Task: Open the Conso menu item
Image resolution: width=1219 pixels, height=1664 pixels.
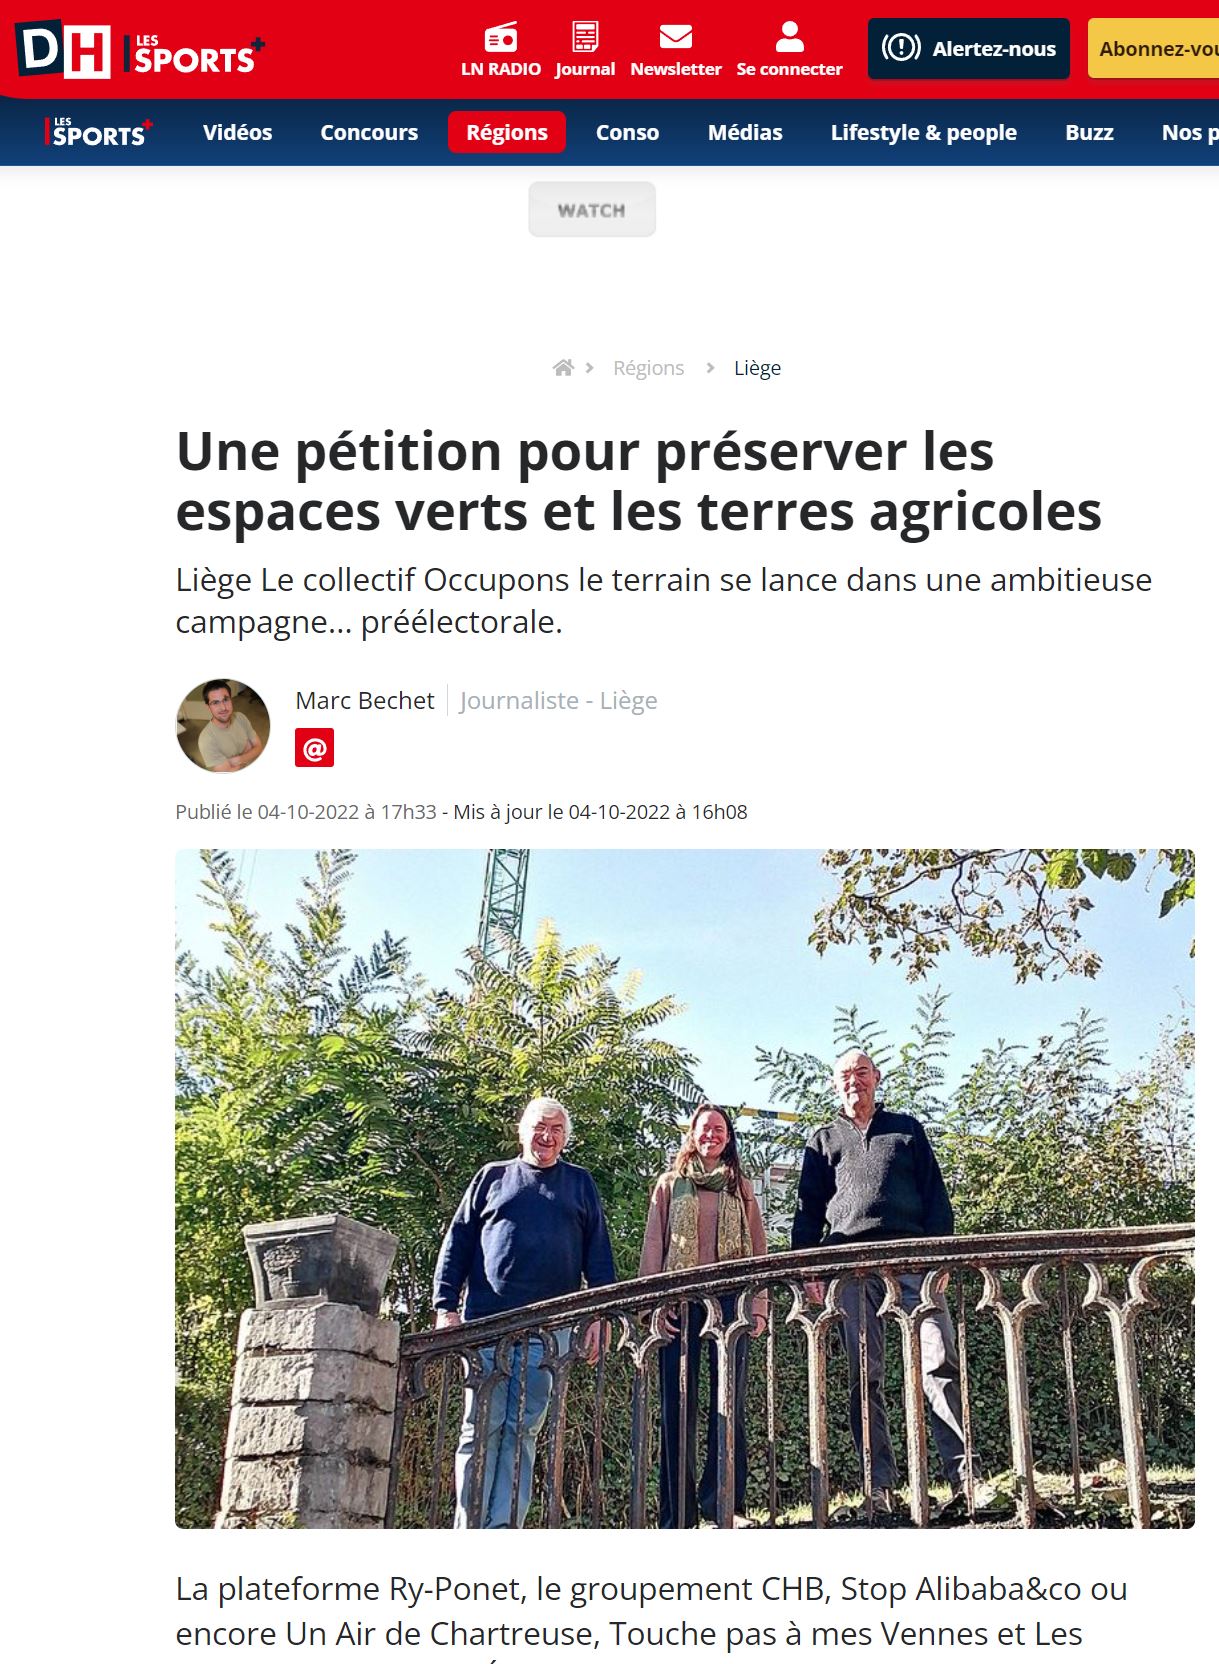Action: click(627, 132)
